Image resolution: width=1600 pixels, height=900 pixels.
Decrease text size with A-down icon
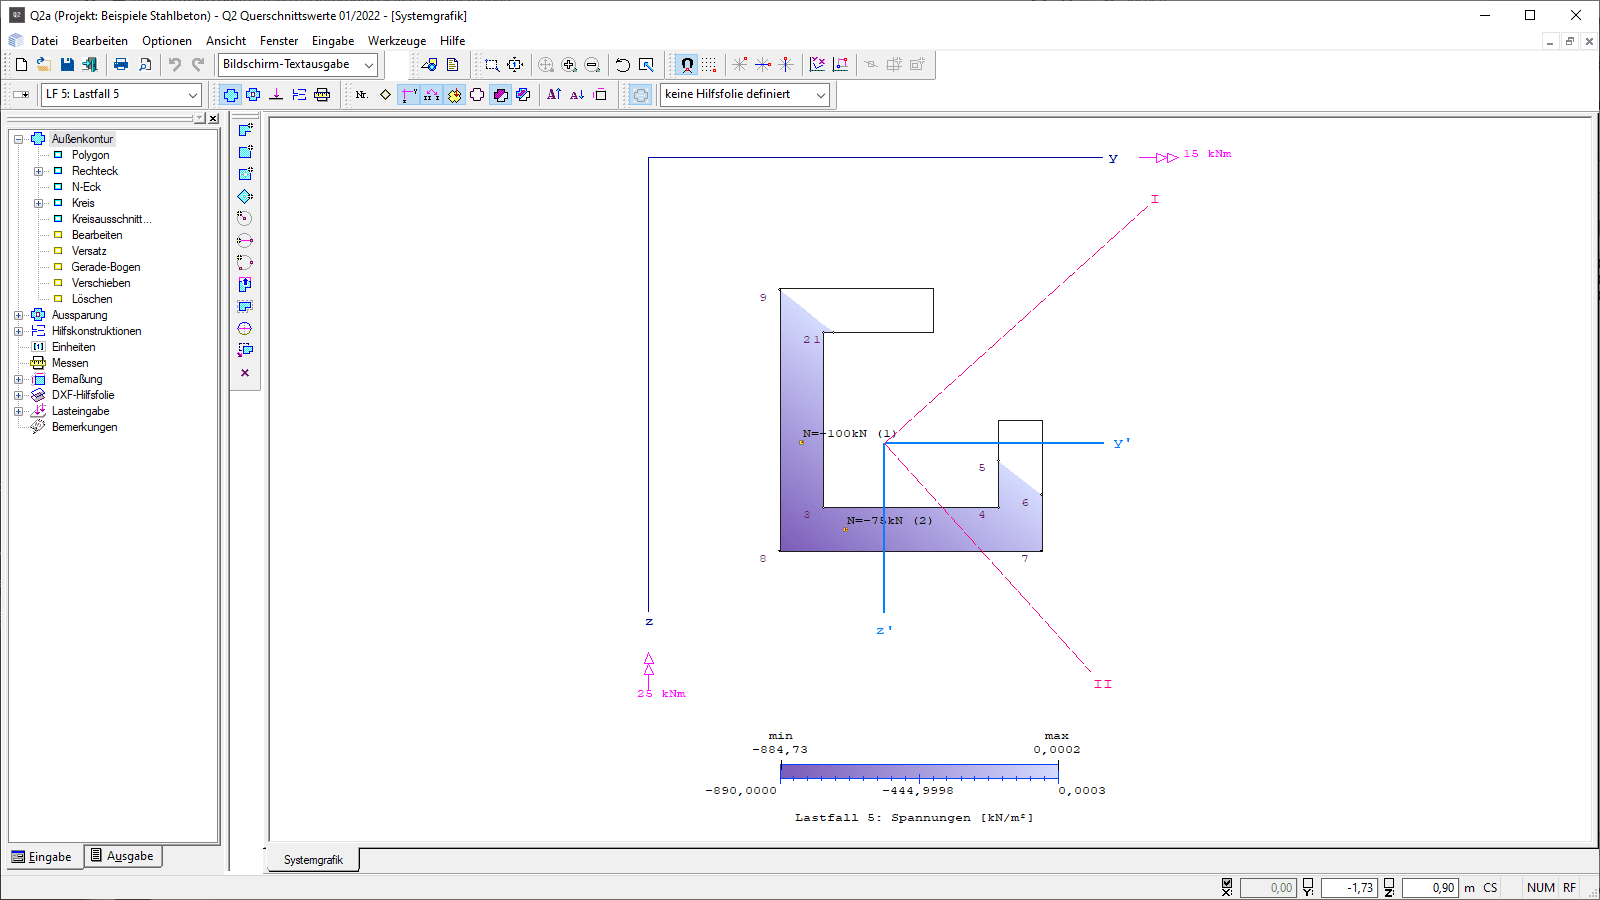[577, 94]
